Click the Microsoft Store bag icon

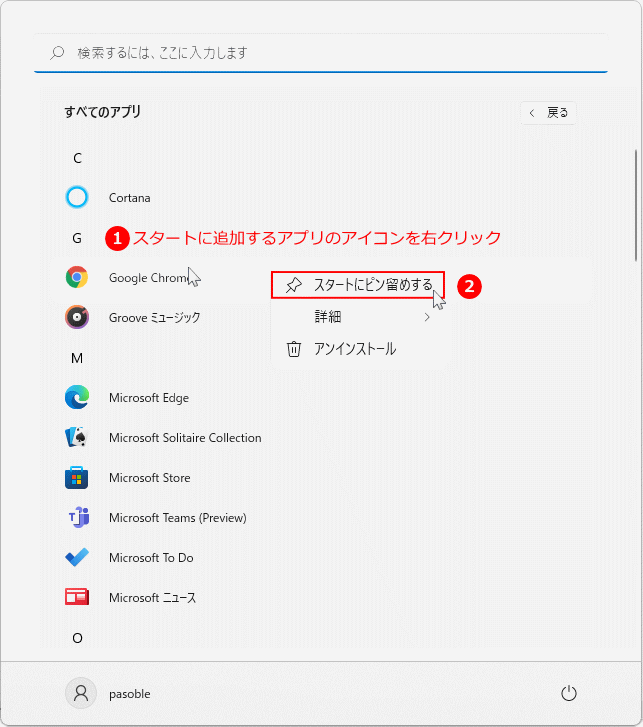(77, 478)
